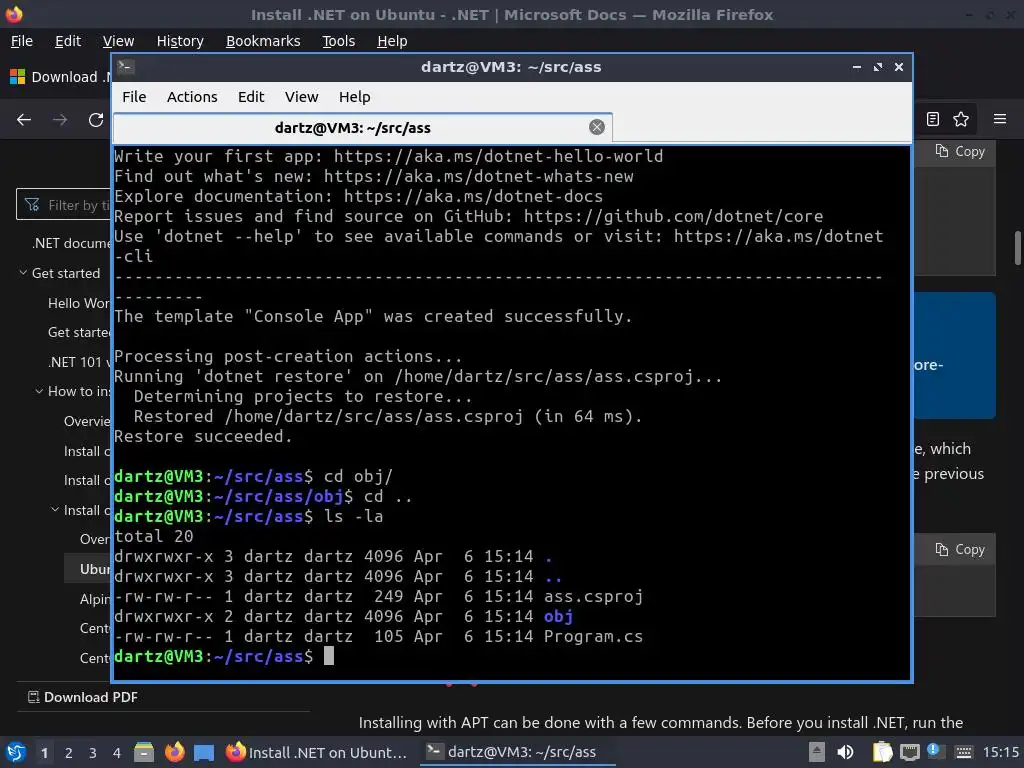This screenshot has width=1024, height=768.
Task: Collapse the How to install tree section
Action: [x=39, y=391]
